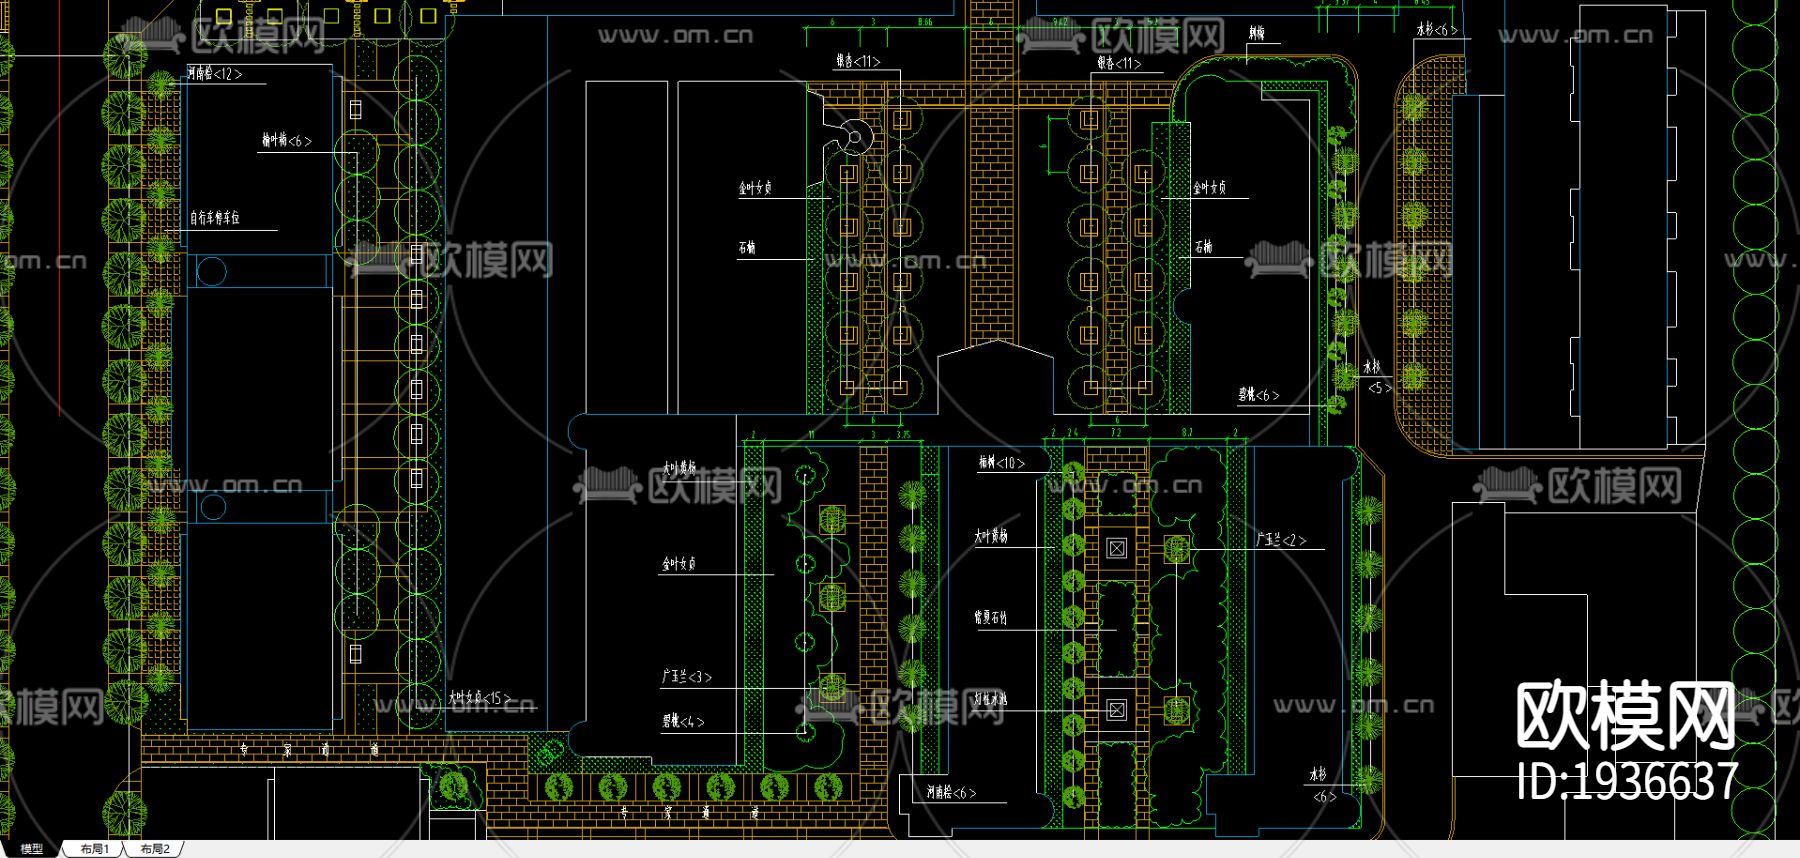
Task: Open the 布局1 layout tab
Action: coord(94,849)
